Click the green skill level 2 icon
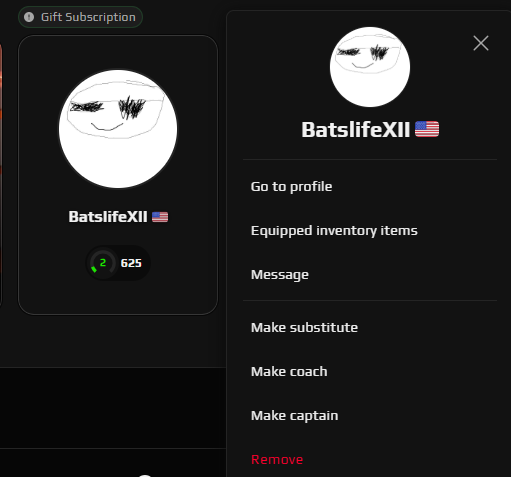The height and width of the screenshot is (477, 511). coord(103,263)
